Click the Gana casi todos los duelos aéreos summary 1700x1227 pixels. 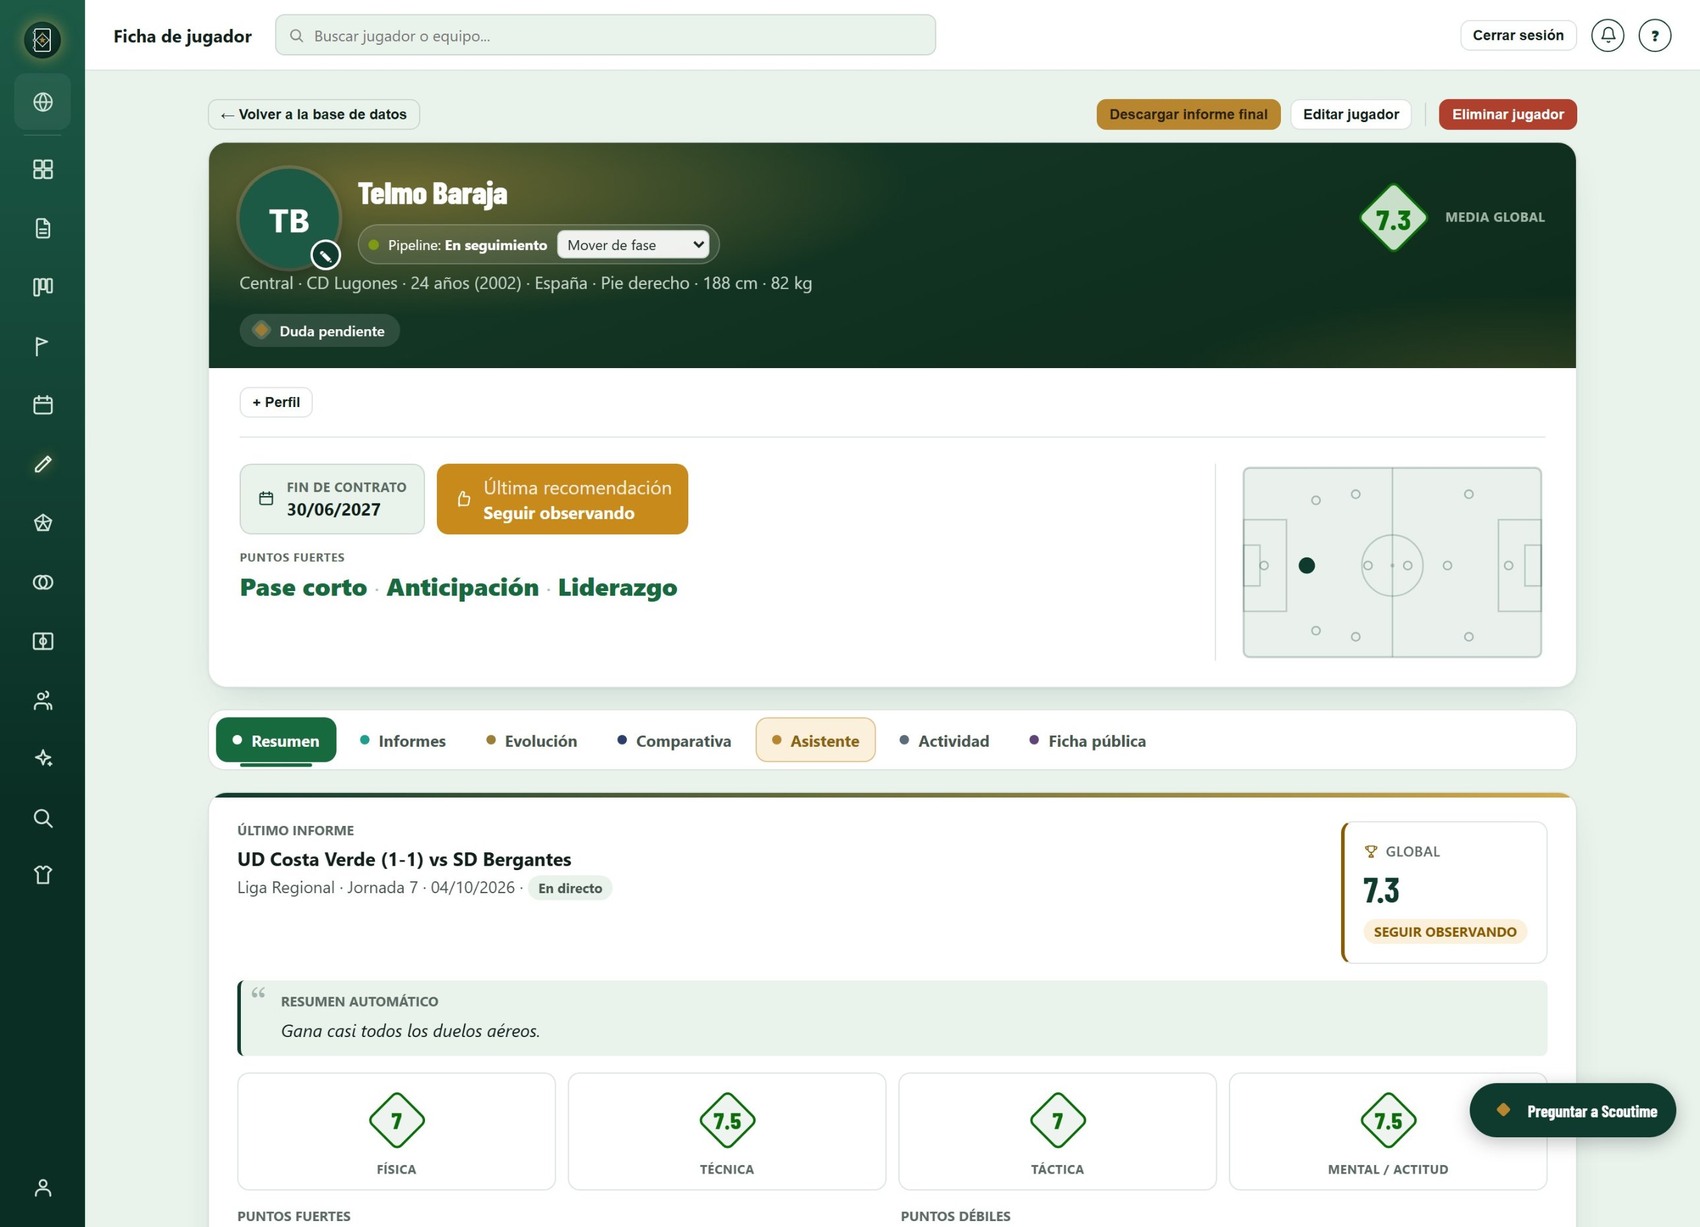click(x=410, y=1031)
